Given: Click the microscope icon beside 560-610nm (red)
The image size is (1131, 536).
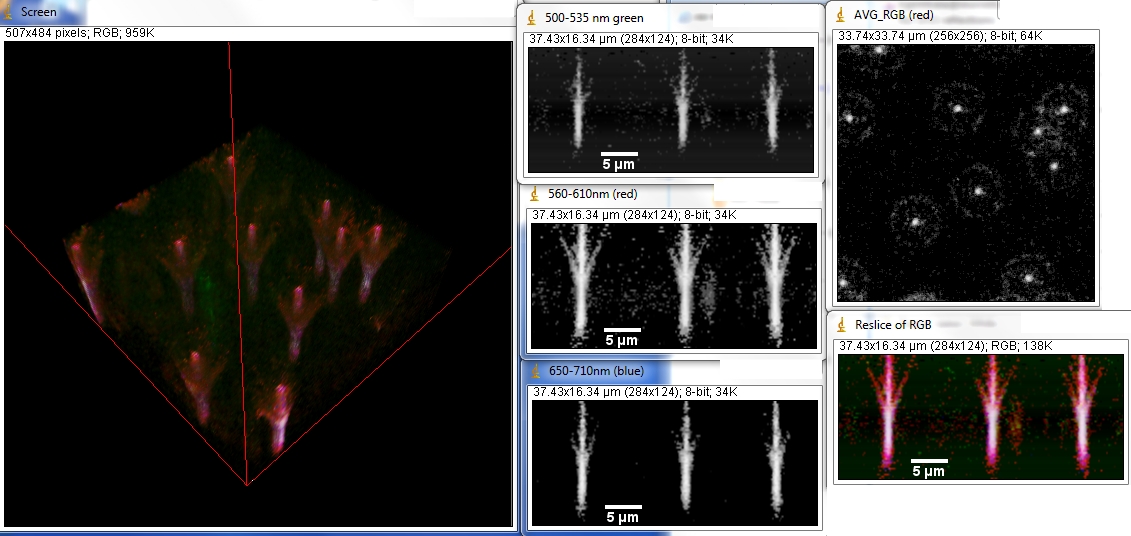Looking at the screenshot, I should tap(533, 193).
